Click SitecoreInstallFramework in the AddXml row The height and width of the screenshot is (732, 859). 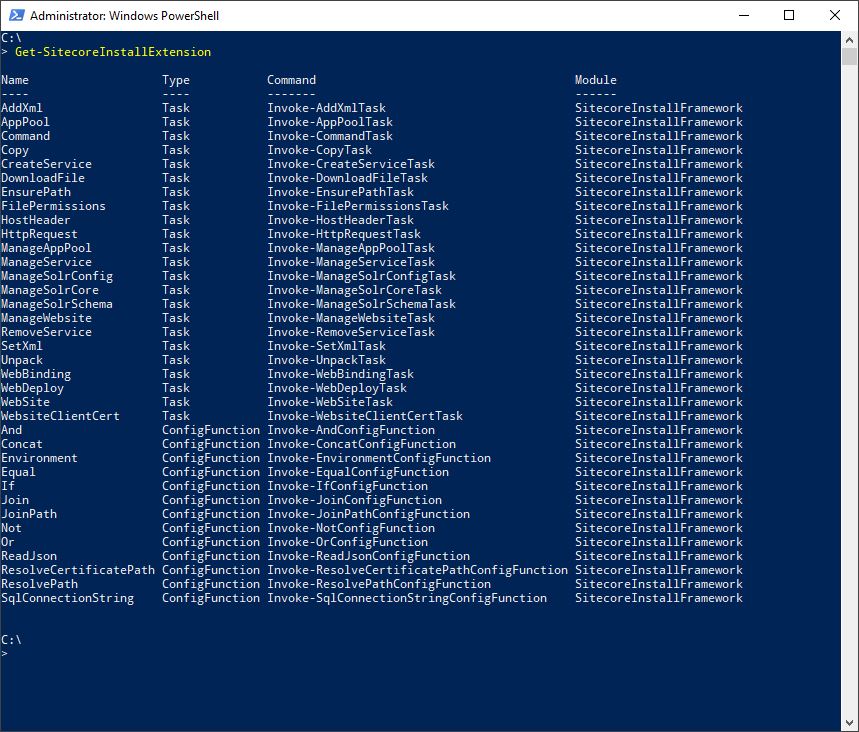pos(658,108)
